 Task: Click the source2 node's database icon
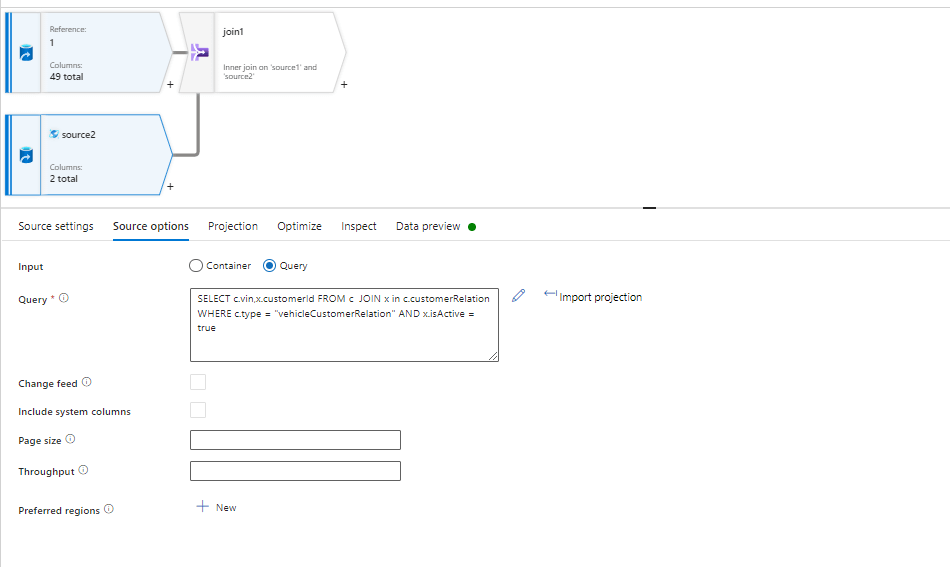coord(26,155)
